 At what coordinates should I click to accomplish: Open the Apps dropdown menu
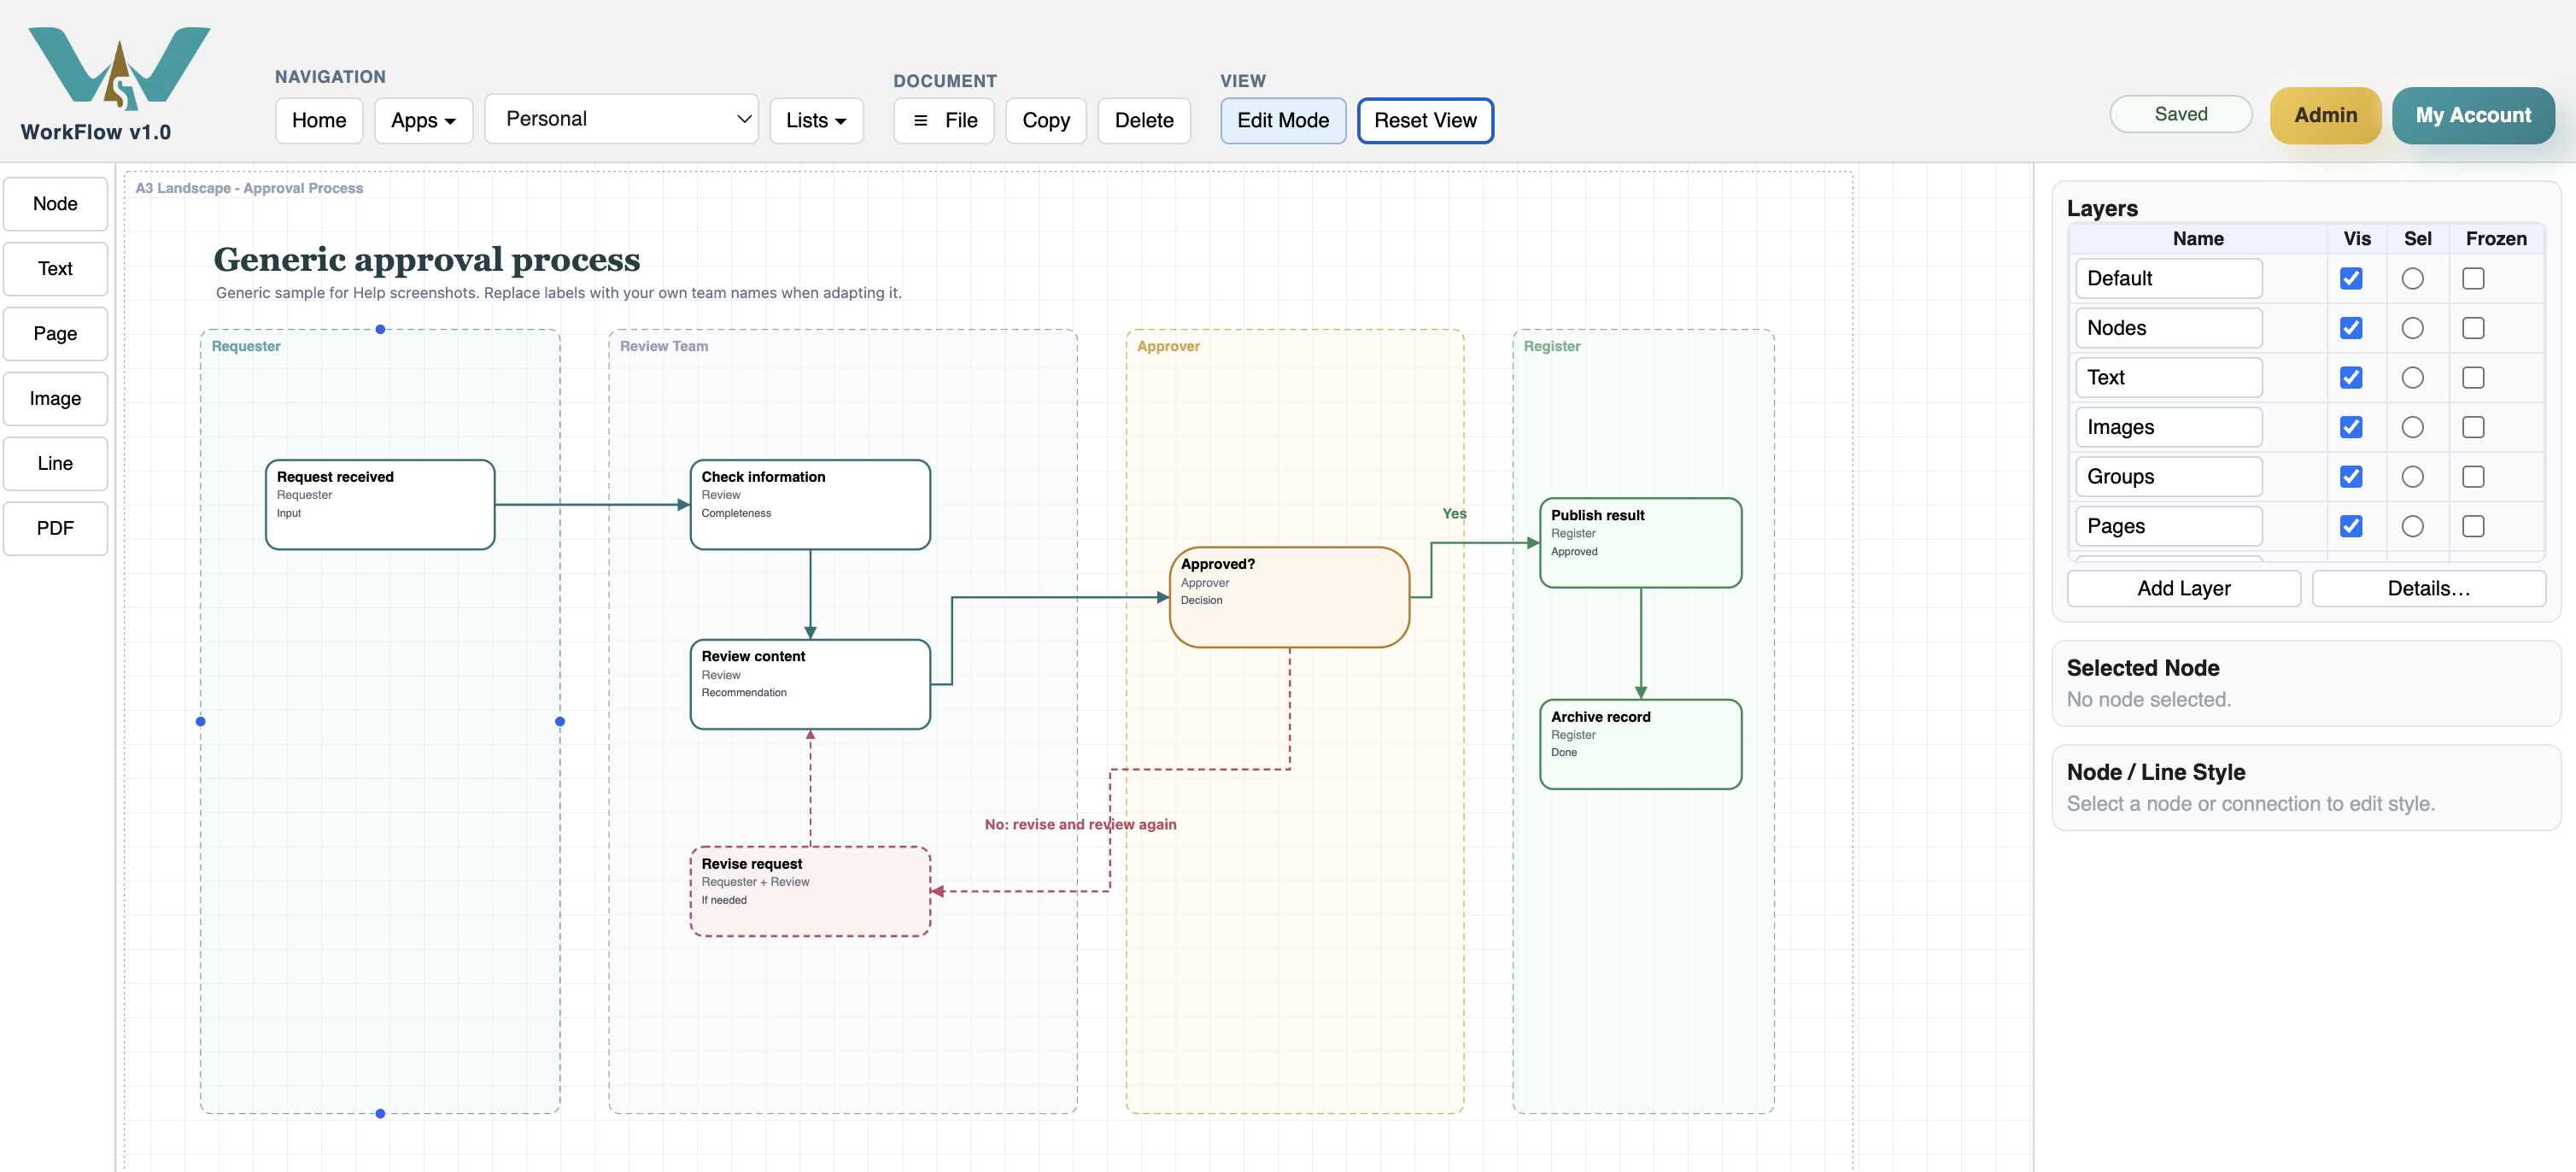coord(423,121)
